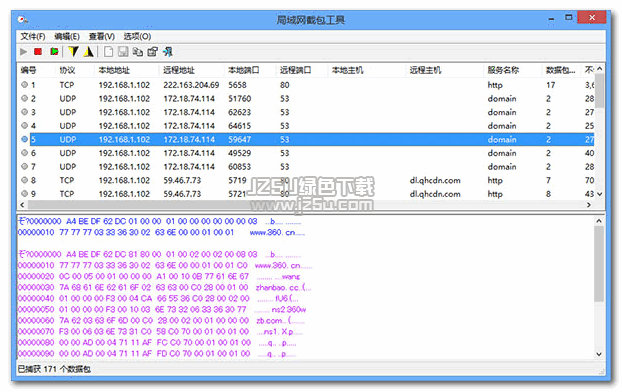Click local port 62623 in row 3

[240, 112]
